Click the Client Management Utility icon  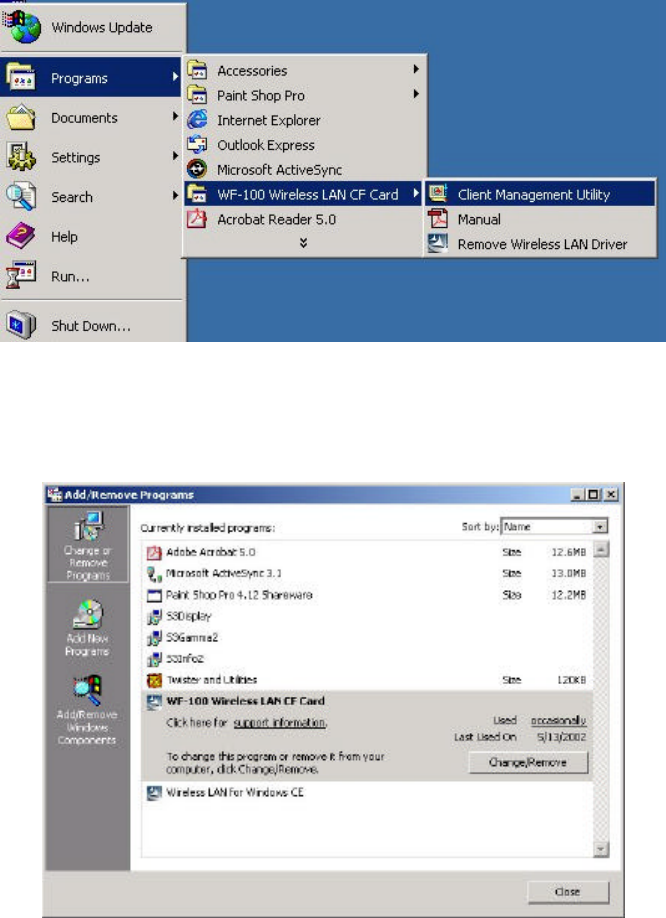coord(438,194)
